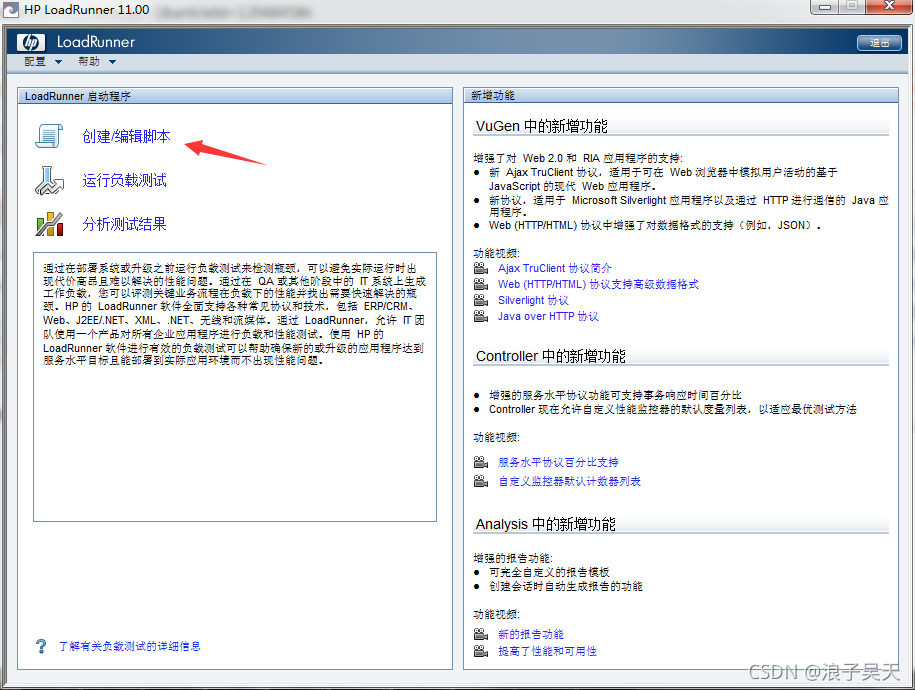This screenshot has width=915, height=690.
Task: Open Silverlight 协议 video link
Action: (533, 300)
